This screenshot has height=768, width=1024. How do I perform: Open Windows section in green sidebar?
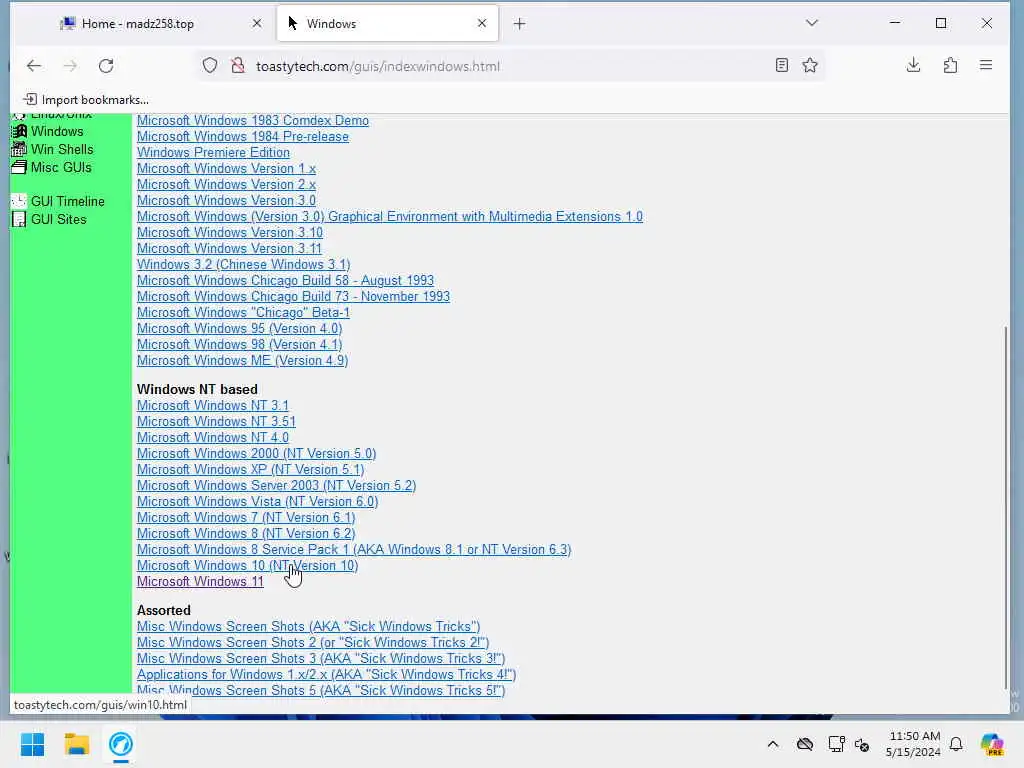(x=57, y=131)
